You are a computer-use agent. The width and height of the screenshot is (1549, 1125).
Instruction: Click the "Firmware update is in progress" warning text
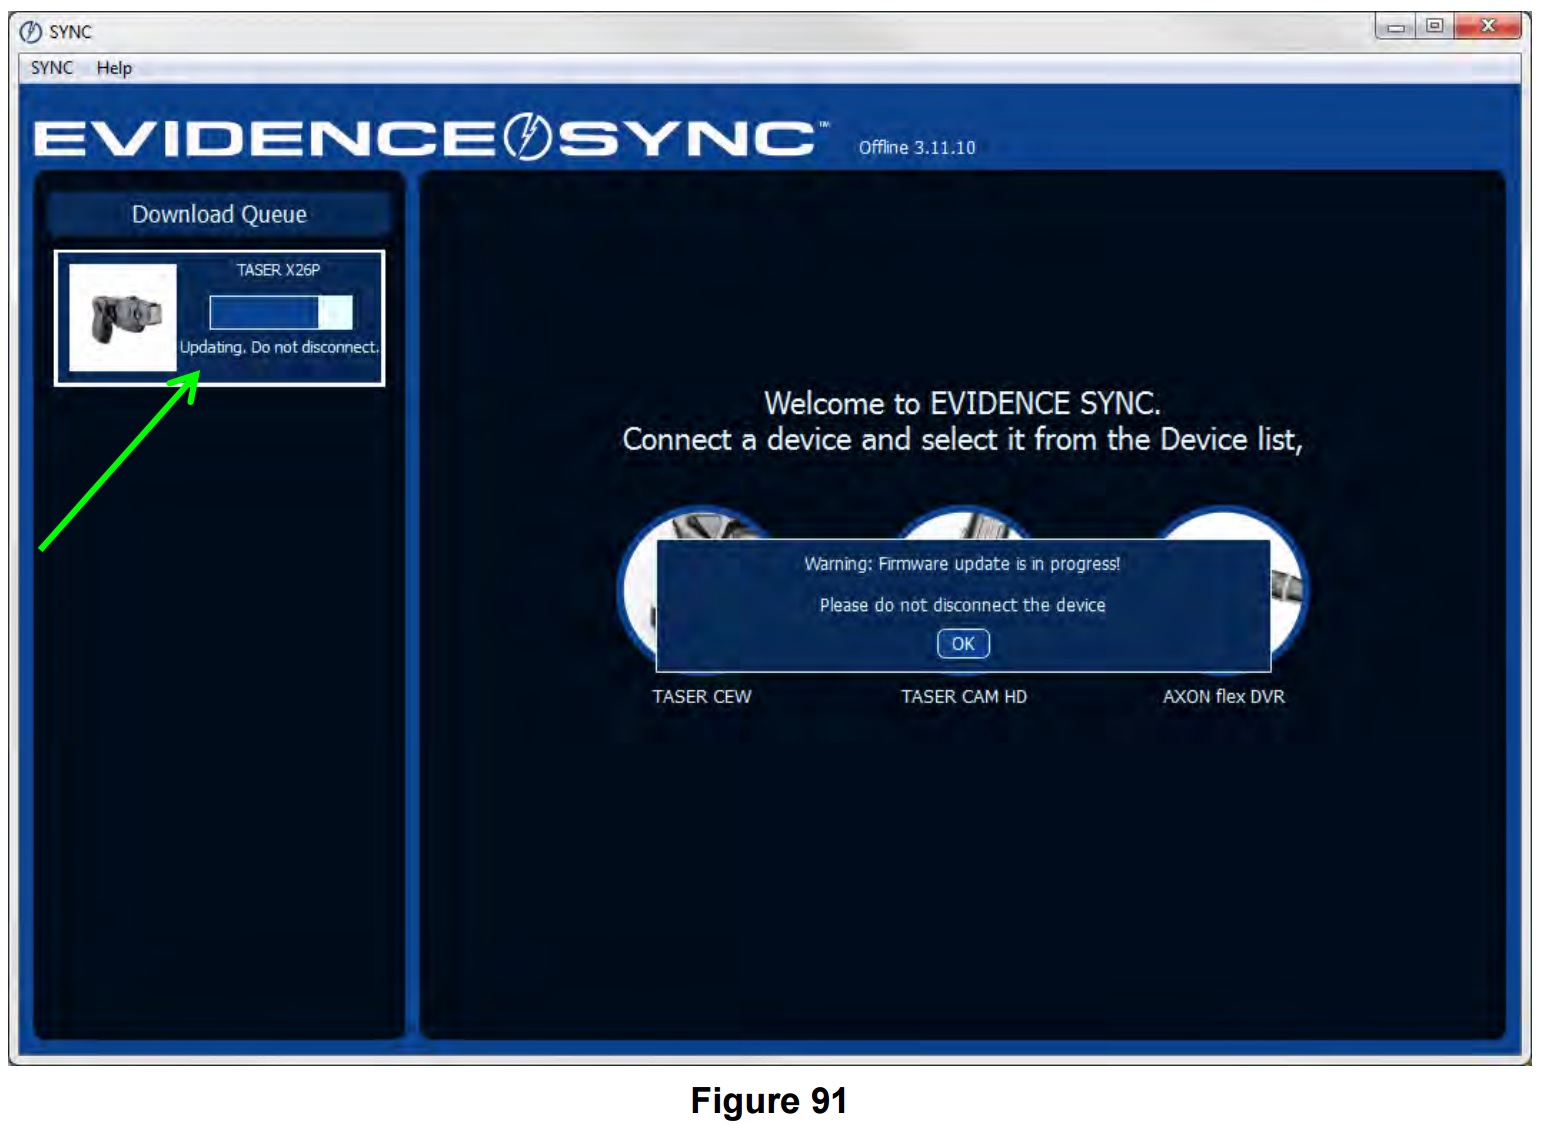(x=962, y=564)
